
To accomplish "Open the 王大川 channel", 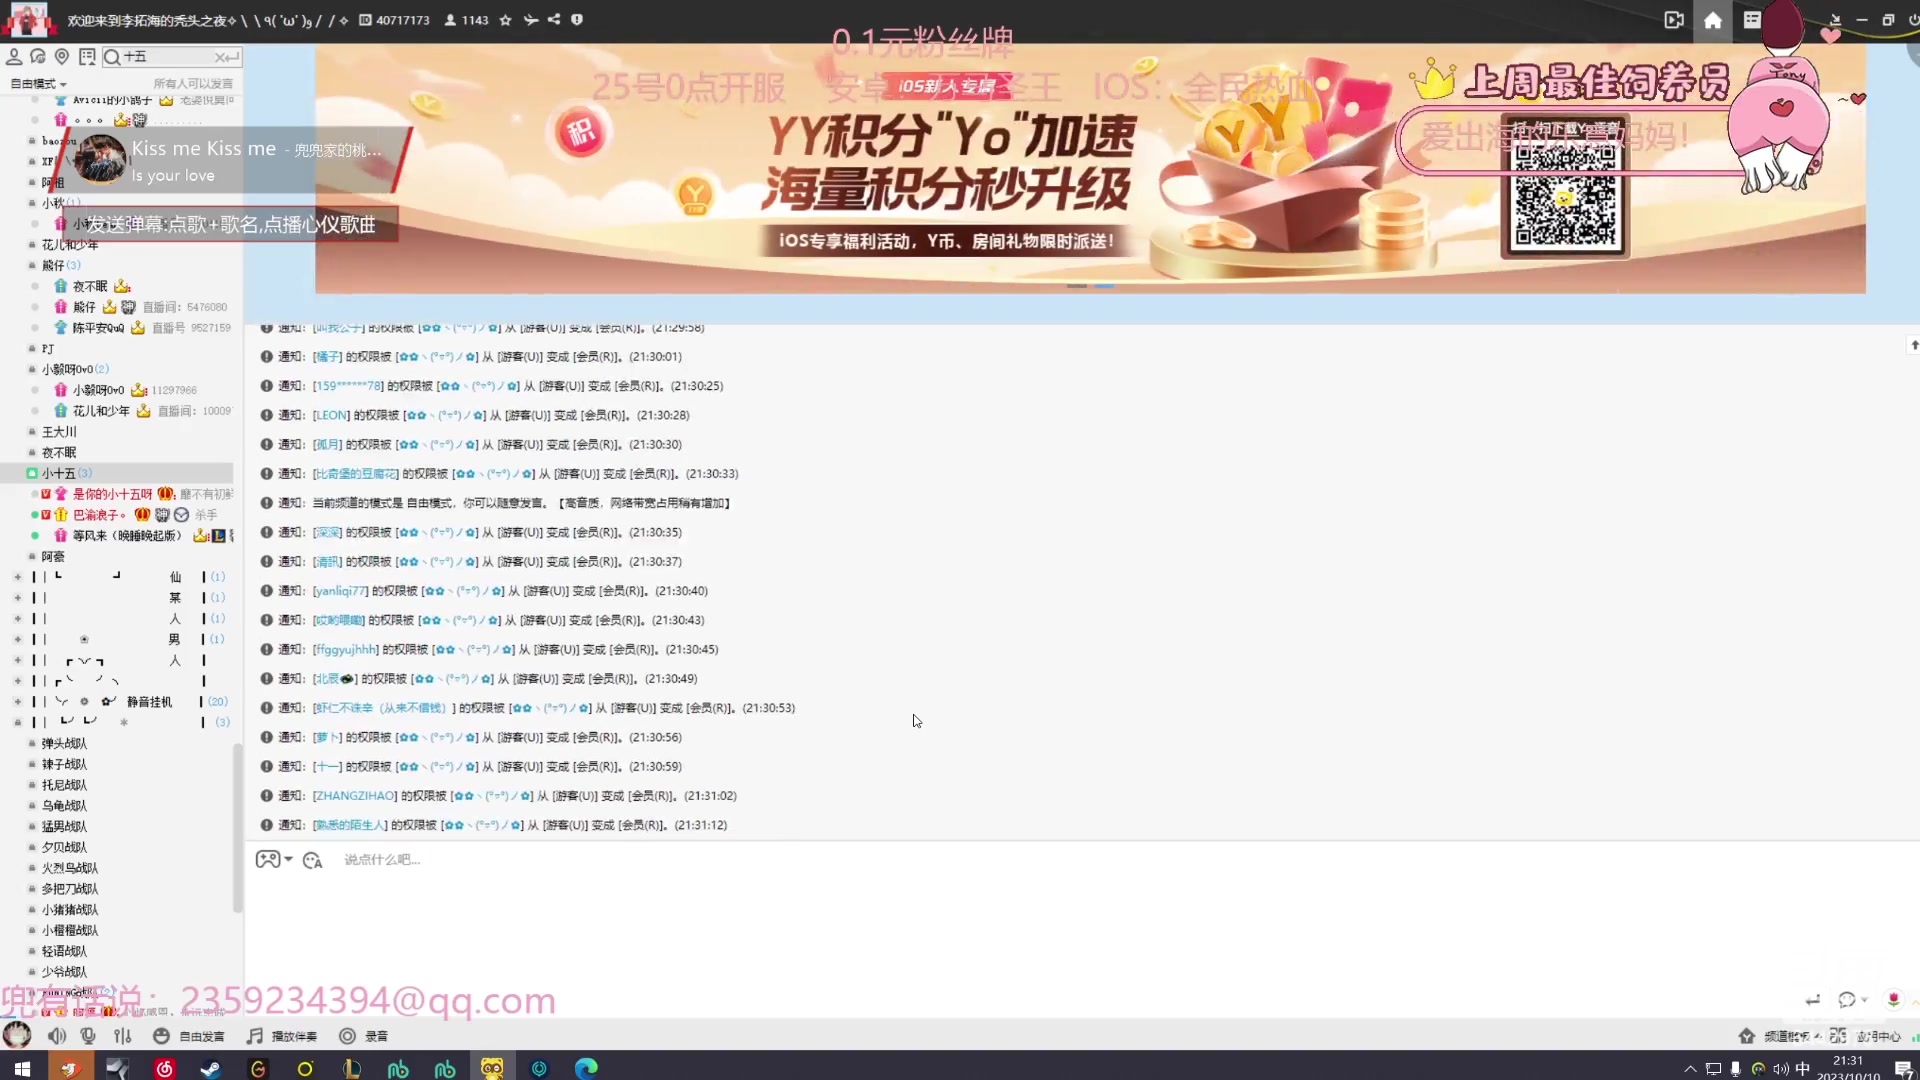I will pyautogui.click(x=59, y=432).
